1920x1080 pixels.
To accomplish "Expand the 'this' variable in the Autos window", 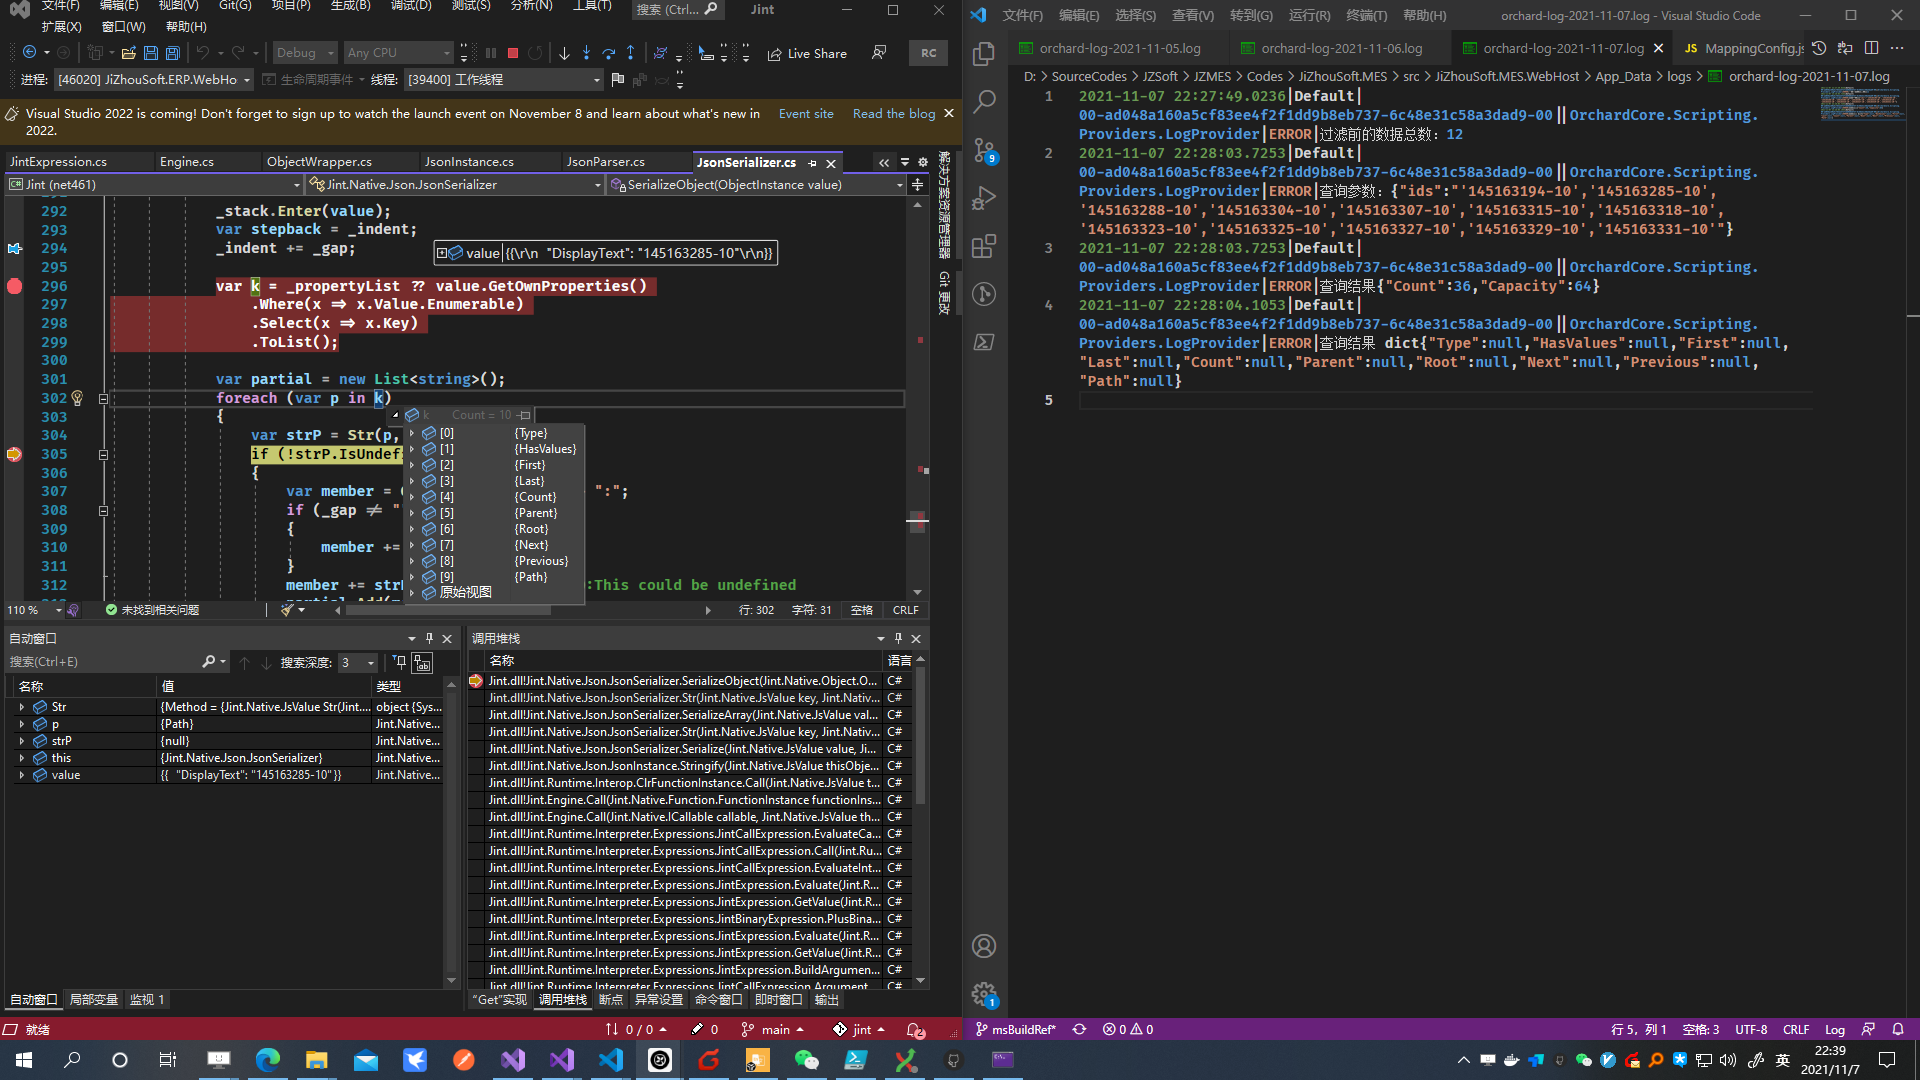I will point(22,757).
